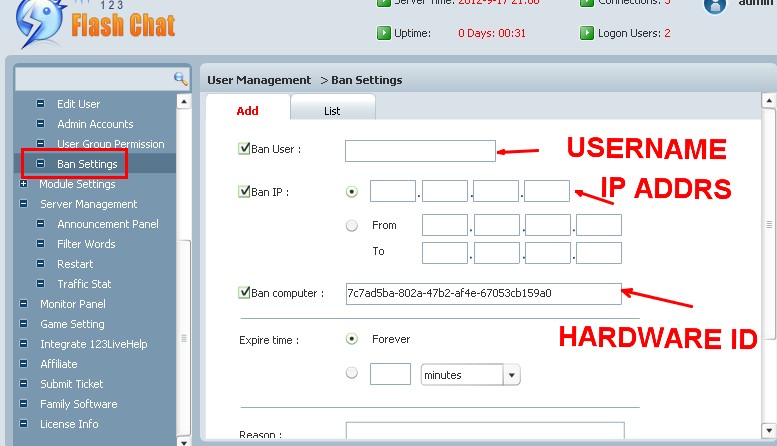The height and width of the screenshot is (446, 777).
Task: Click the Ban User name input field
Action: click(x=420, y=151)
